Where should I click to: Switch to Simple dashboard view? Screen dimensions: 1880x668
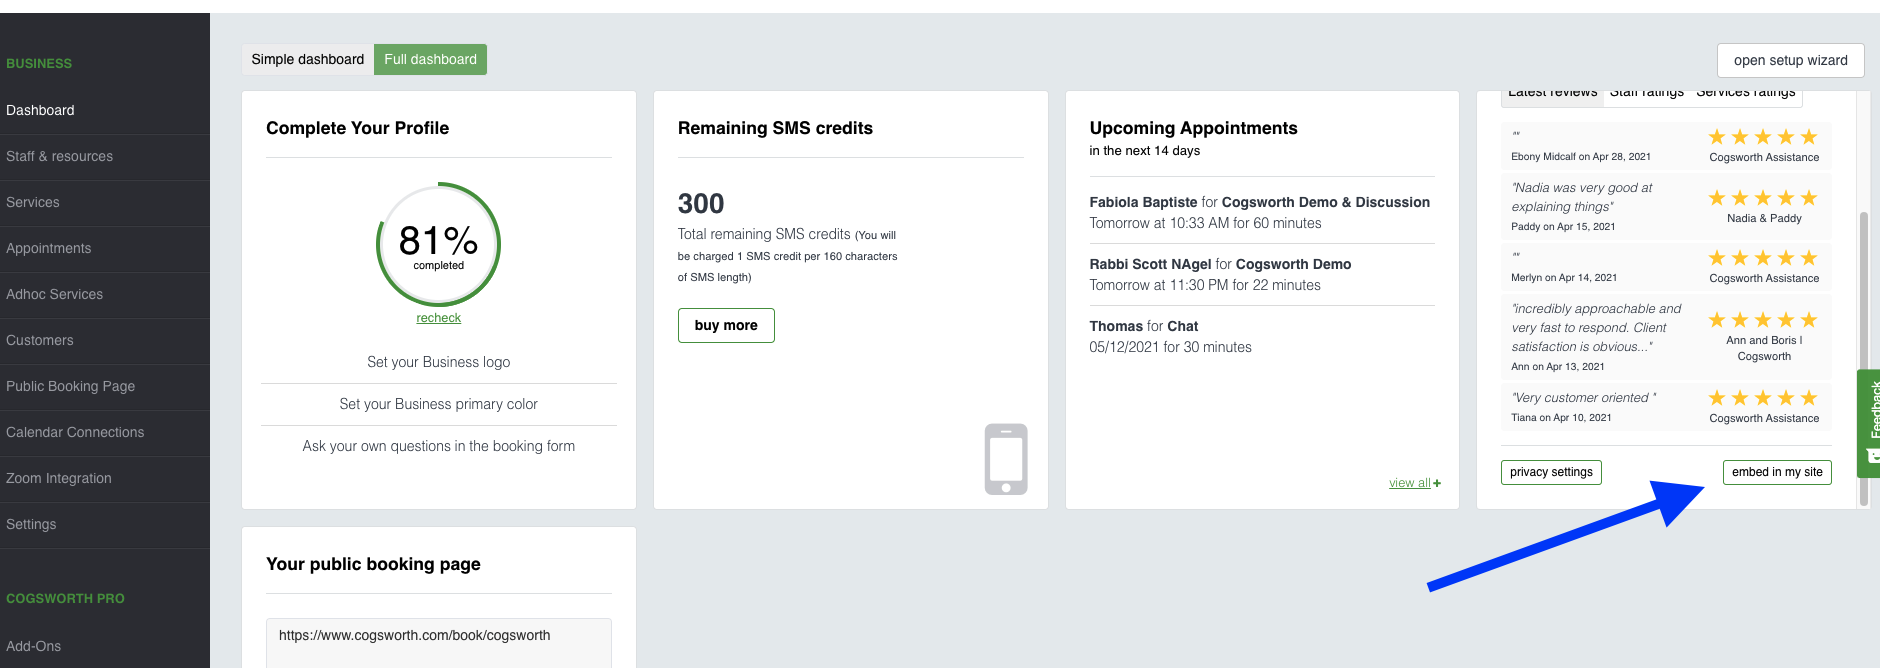(308, 59)
